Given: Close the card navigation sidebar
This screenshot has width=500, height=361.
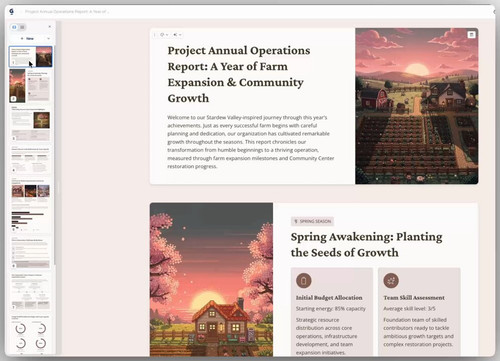Looking at the screenshot, I should (x=50, y=27).
